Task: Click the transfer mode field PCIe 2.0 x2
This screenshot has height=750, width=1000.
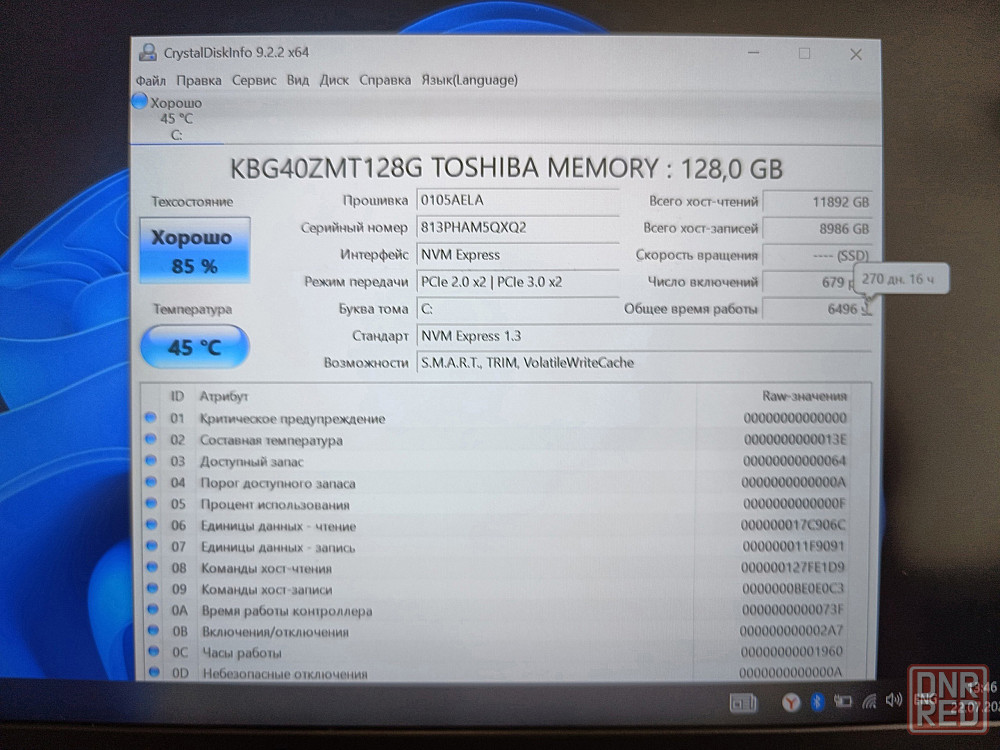Action: [517, 282]
